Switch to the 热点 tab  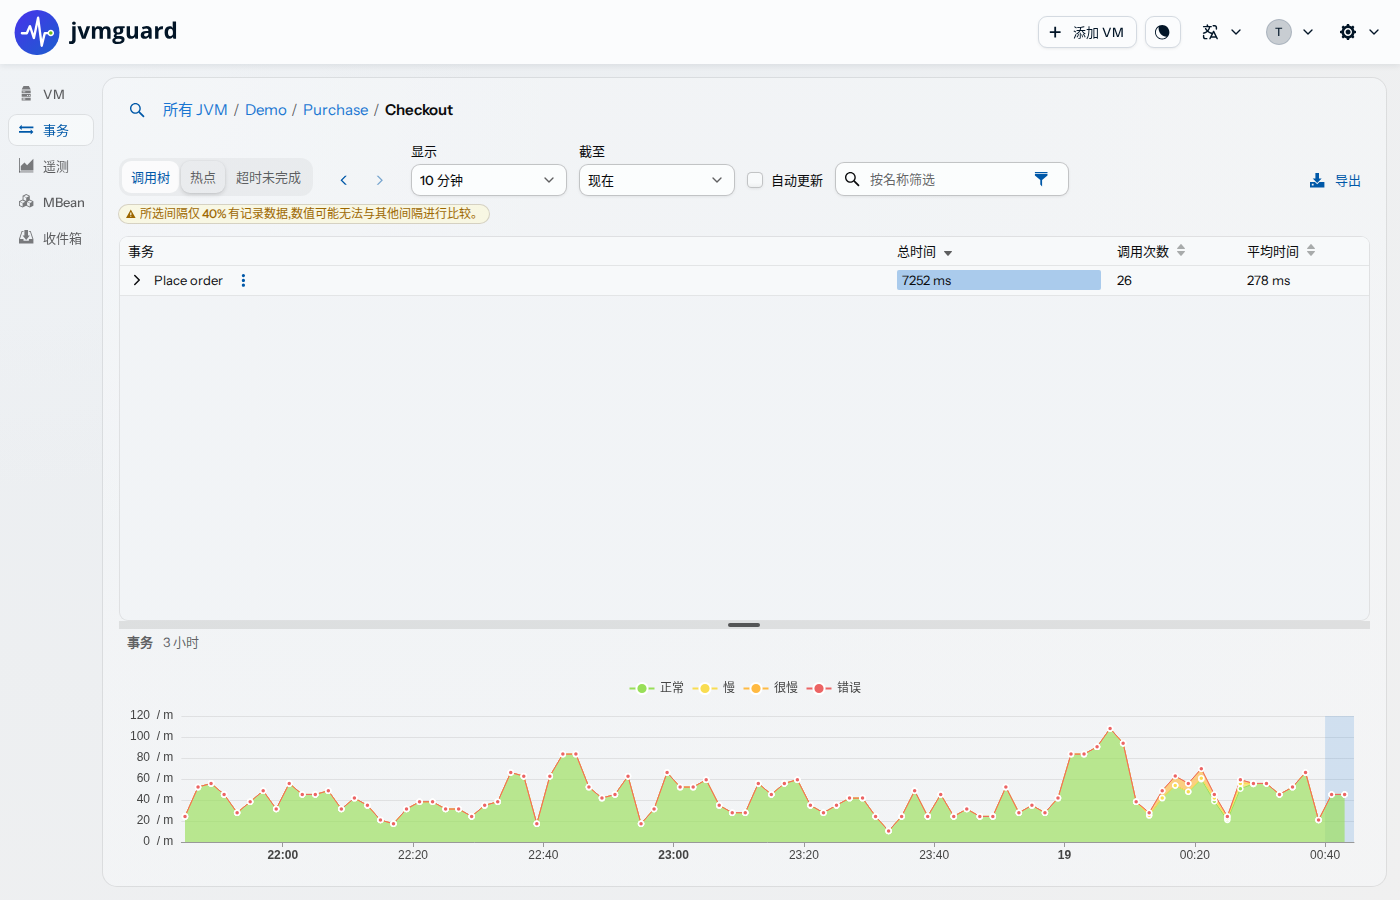click(x=203, y=178)
